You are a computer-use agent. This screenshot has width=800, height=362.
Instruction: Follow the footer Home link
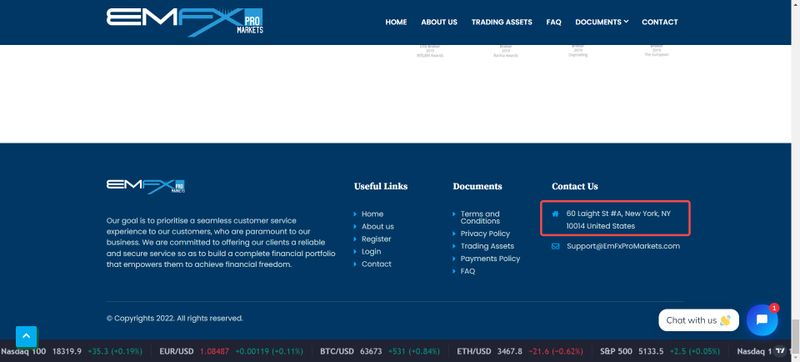[372, 214]
